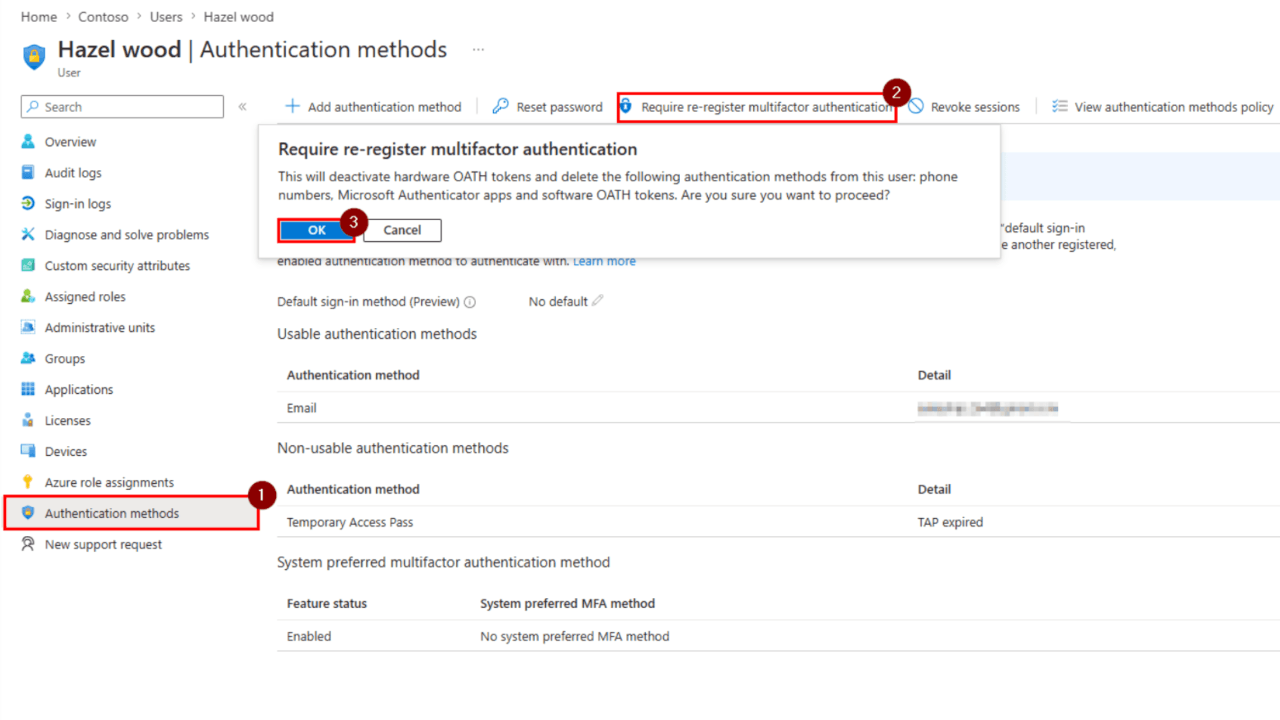
Task: Edit default sign-in method with pencil icon
Action: [598, 301]
